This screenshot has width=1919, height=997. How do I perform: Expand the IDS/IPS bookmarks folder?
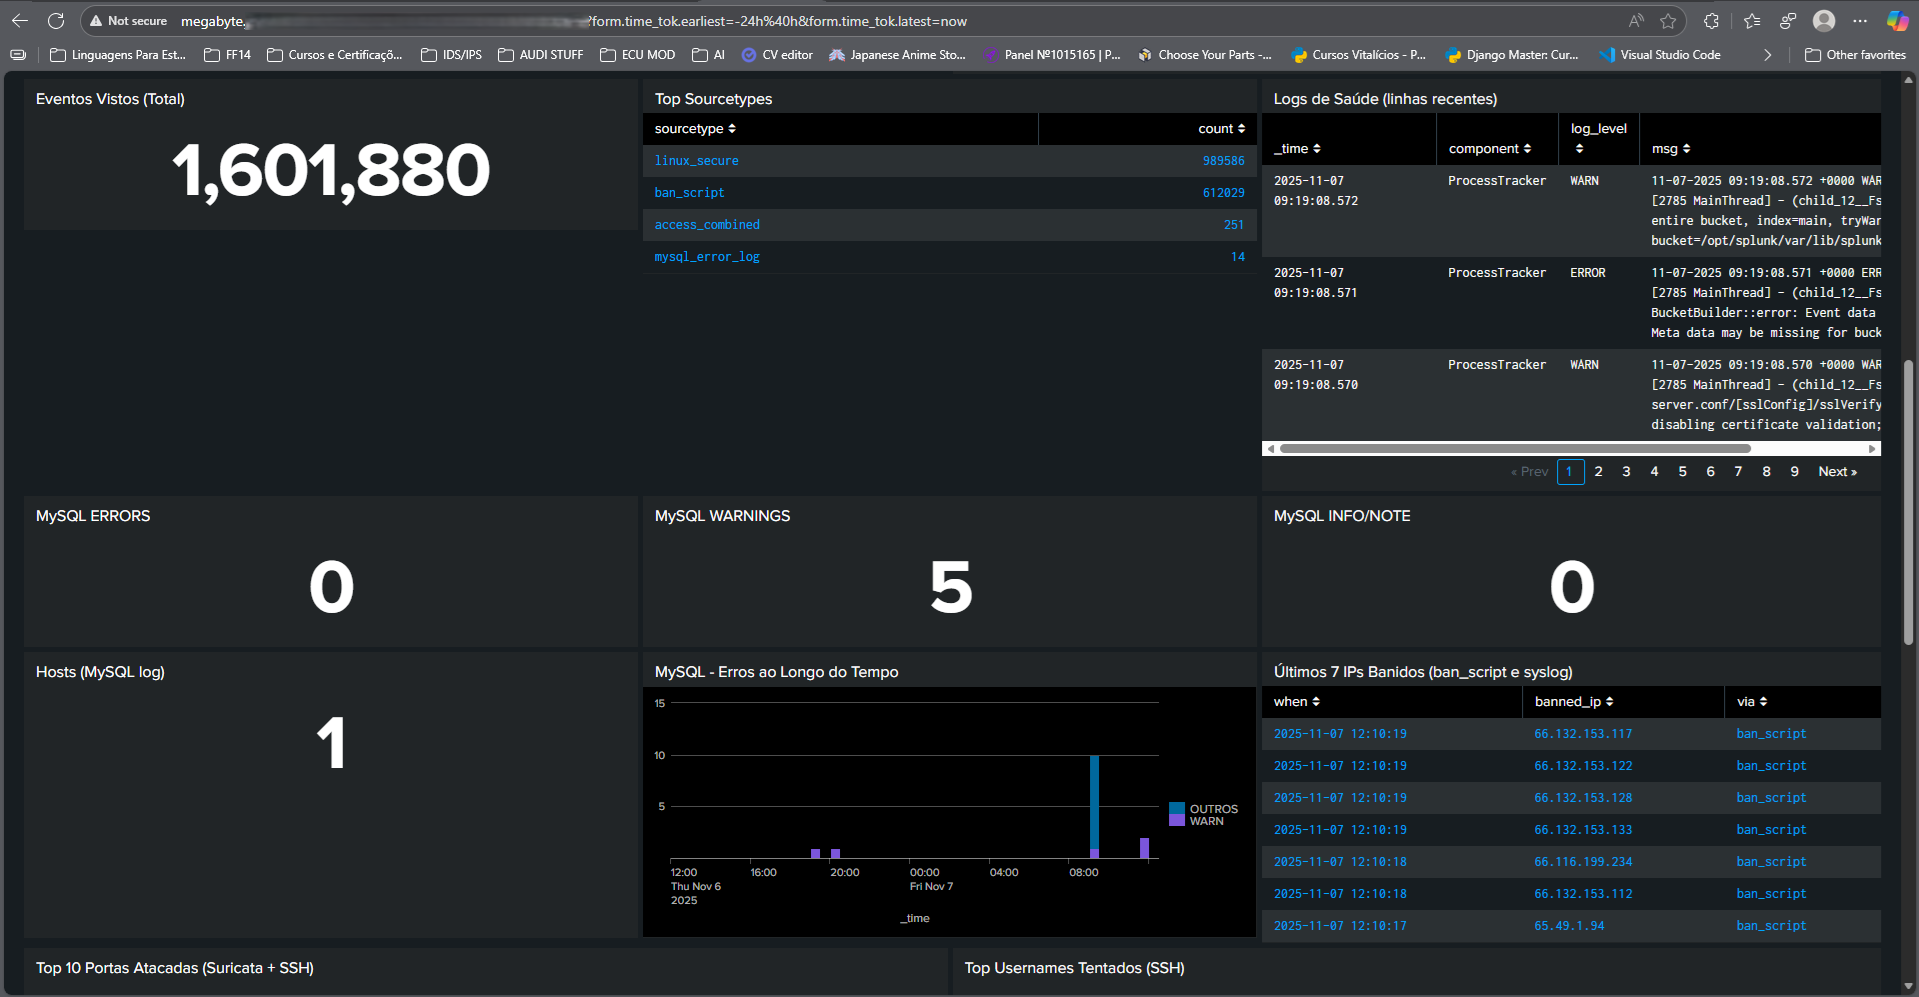click(x=452, y=55)
